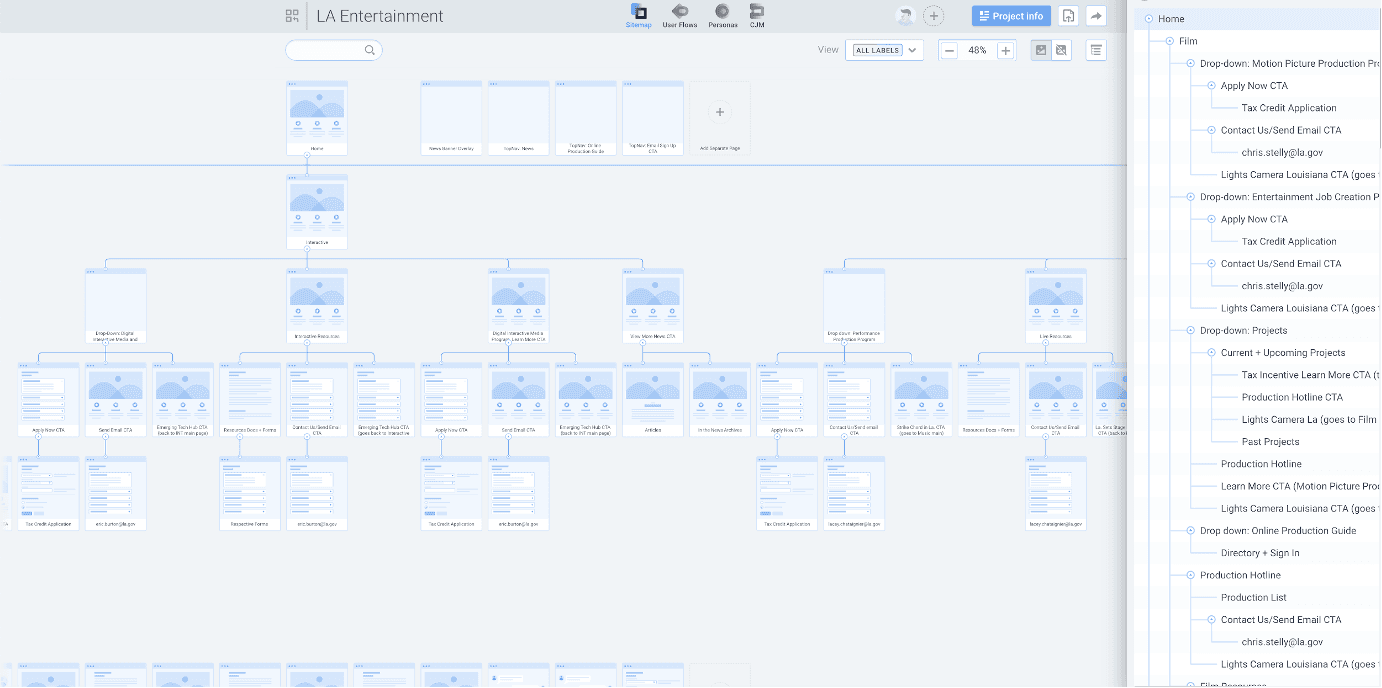Select Current + Upcoming Projects label
The height and width of the screenshot is (688, 1382).
click(1283, 353)
